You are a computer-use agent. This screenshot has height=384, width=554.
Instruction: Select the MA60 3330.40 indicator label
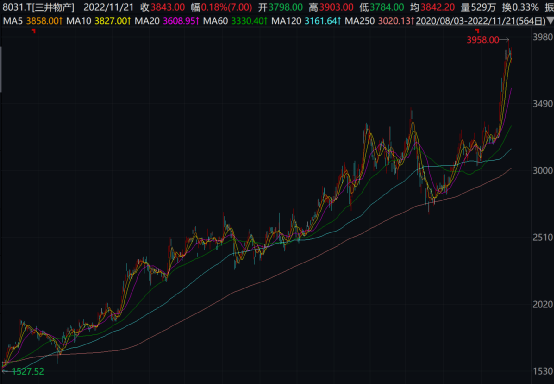235,21
